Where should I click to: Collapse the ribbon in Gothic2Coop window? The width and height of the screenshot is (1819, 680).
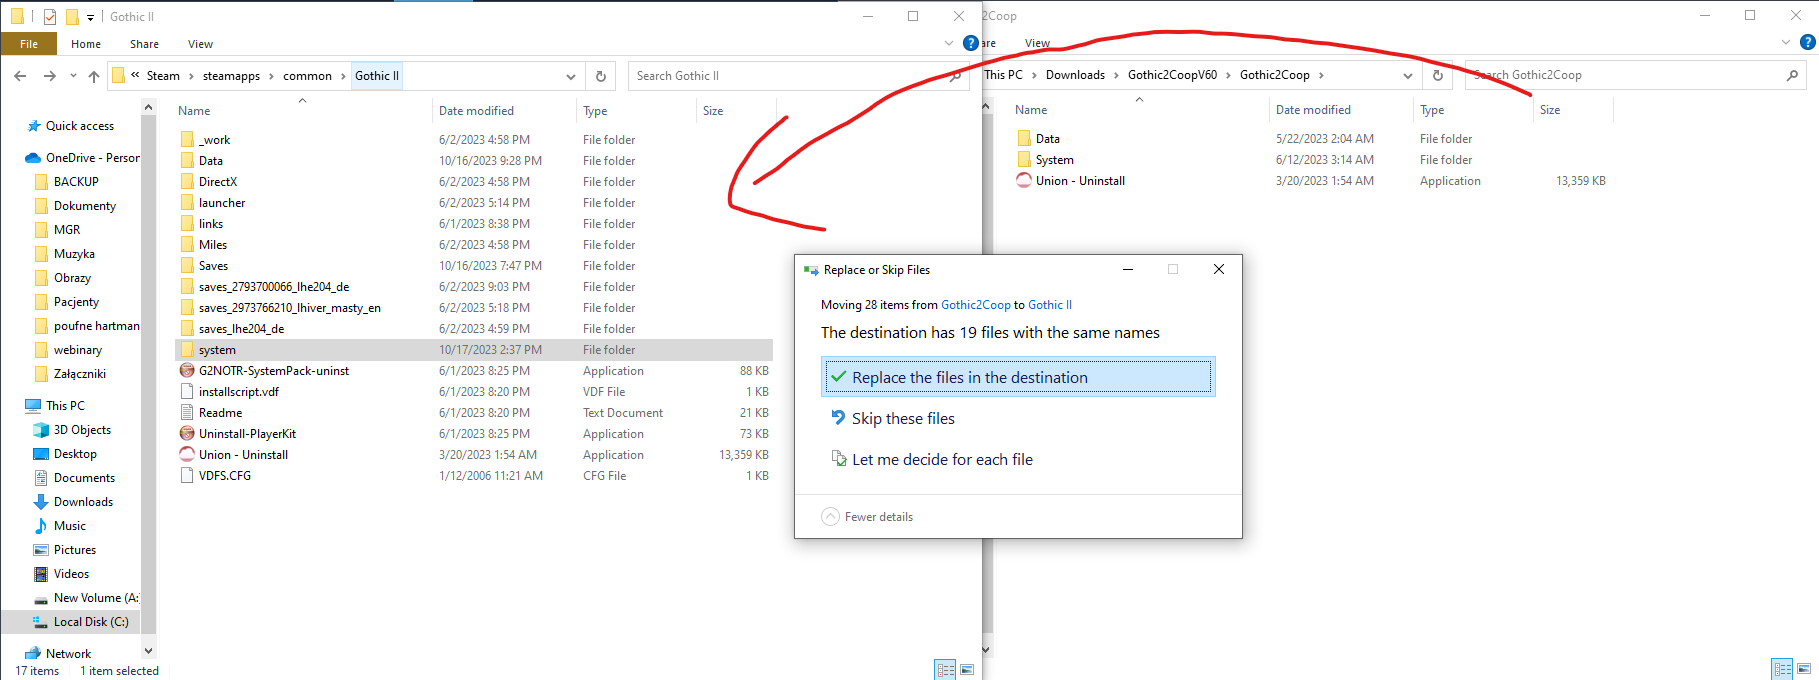[x=1786, y=42]
